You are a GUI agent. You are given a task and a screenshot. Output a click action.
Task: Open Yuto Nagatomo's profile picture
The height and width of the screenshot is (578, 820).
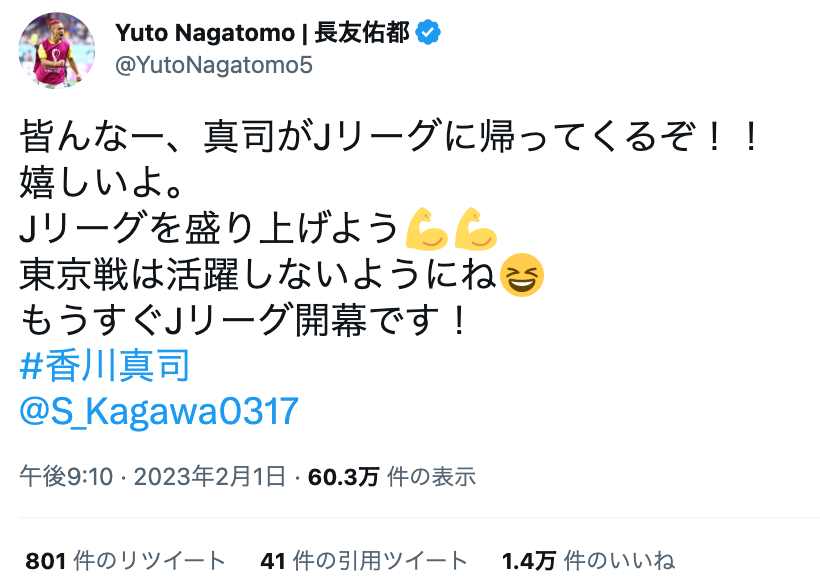pos(57,50)
